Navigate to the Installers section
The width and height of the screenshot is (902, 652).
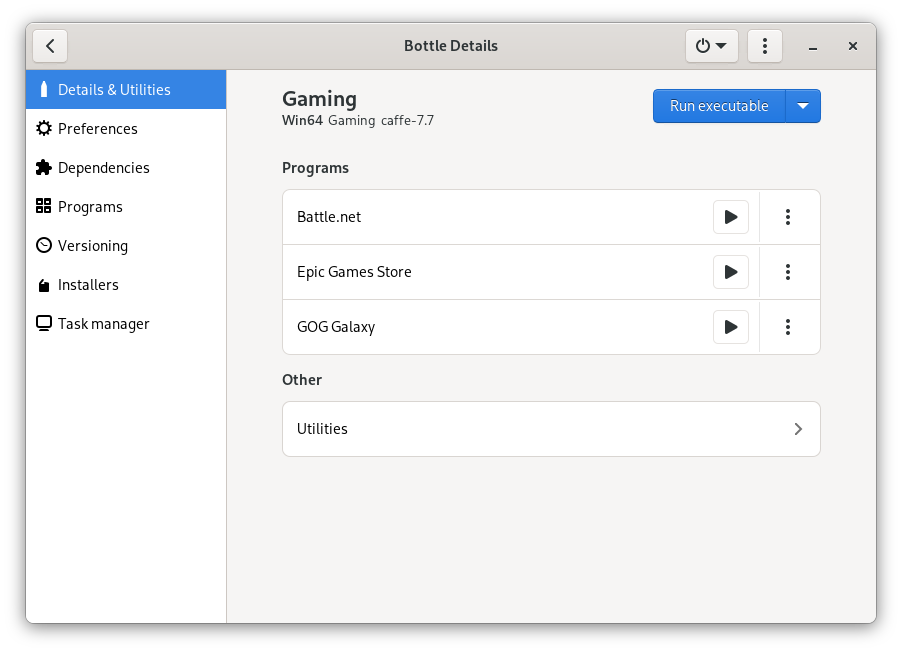[126, 285]
